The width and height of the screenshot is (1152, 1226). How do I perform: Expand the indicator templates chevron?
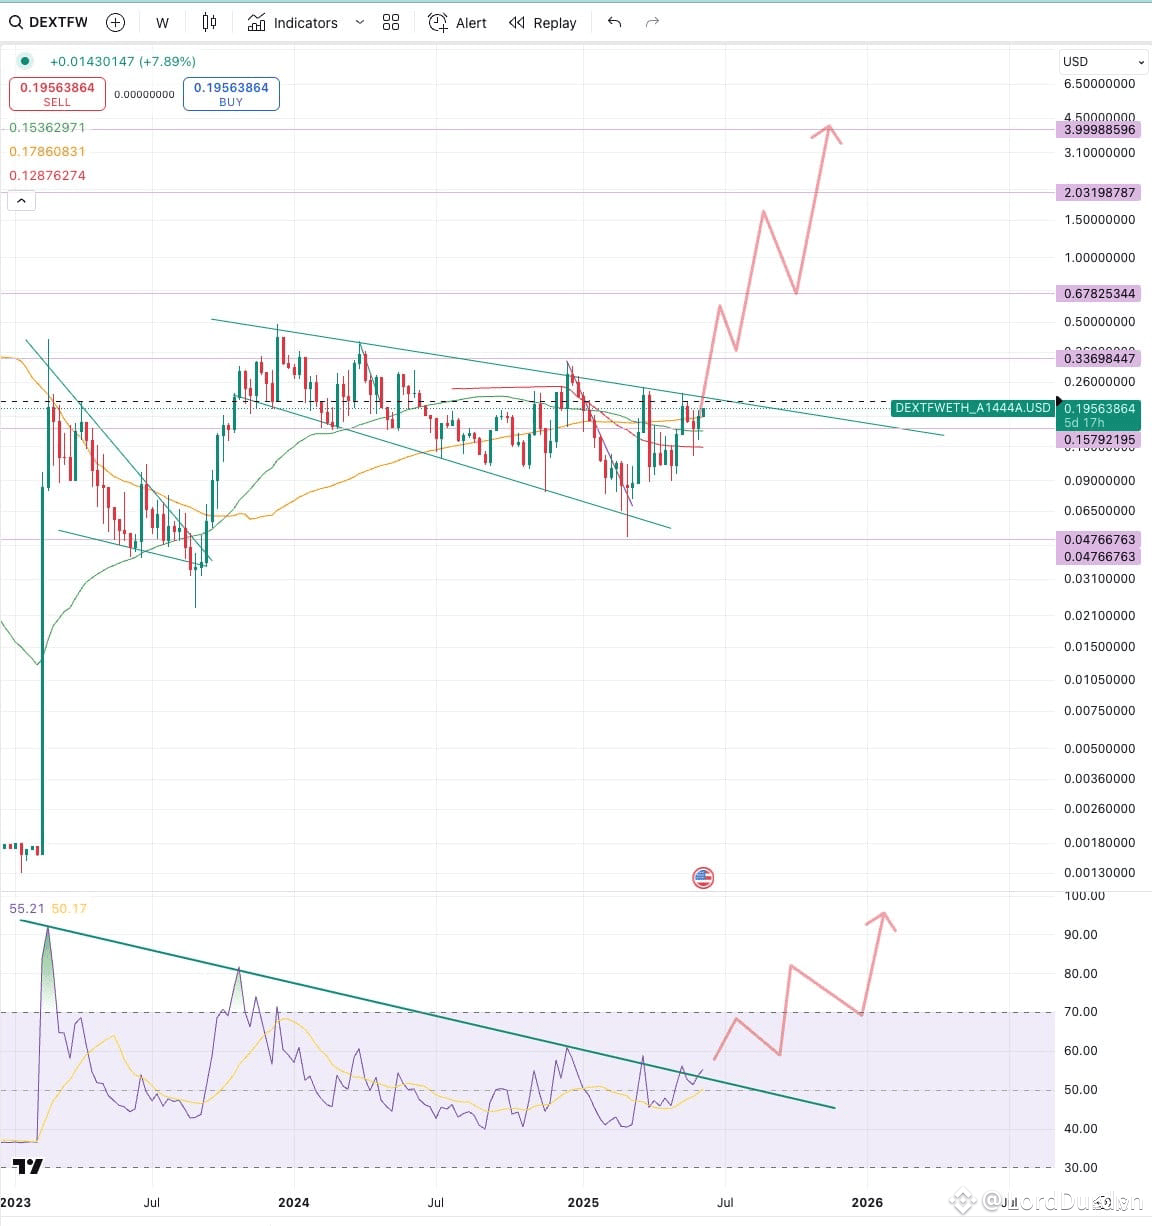pos(360,22)
